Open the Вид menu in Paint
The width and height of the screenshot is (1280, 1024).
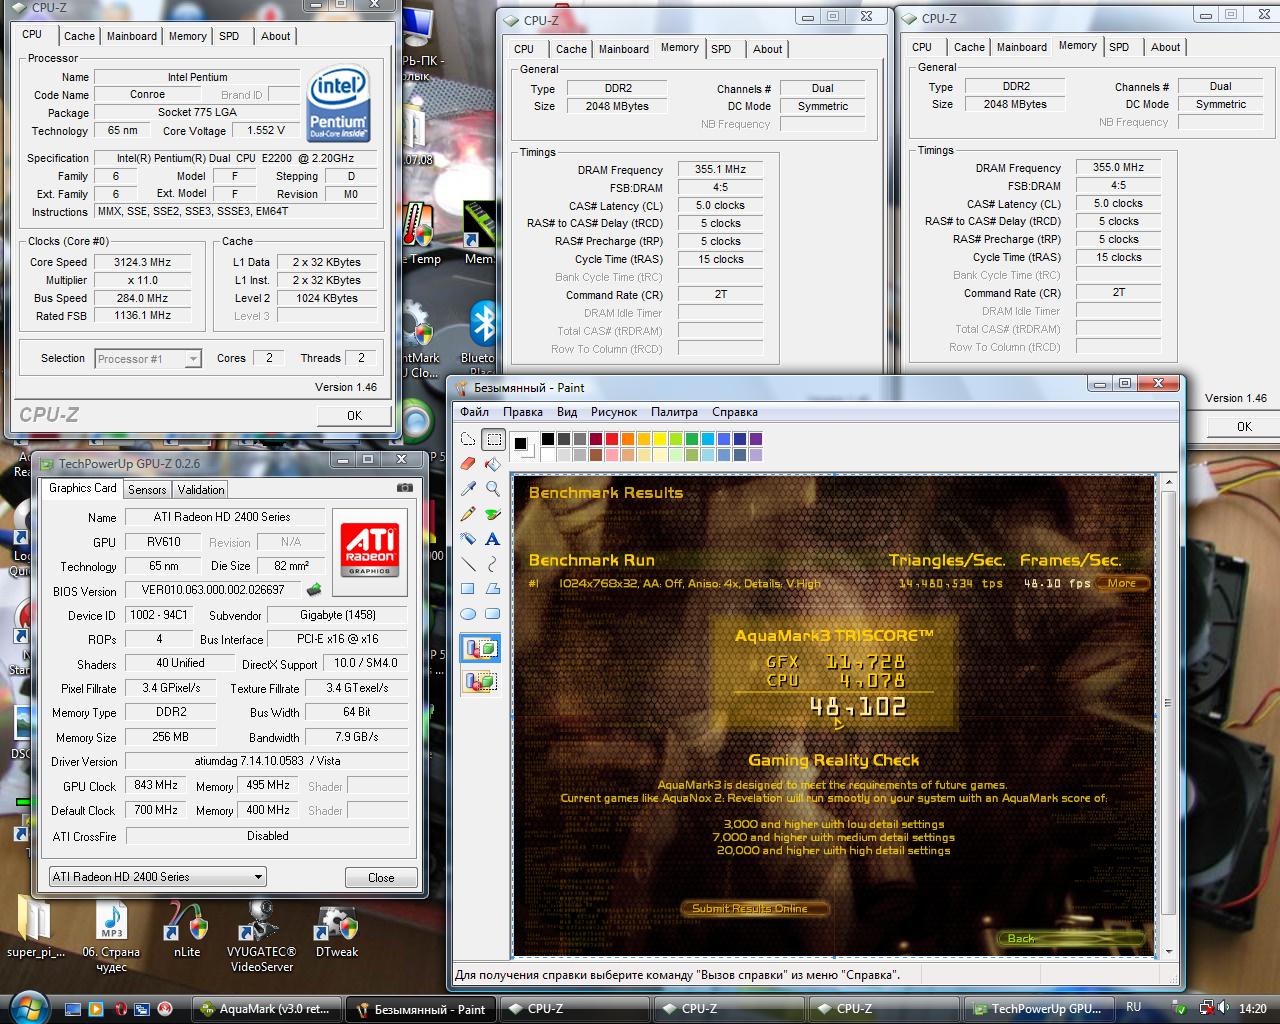pos(567,412)
